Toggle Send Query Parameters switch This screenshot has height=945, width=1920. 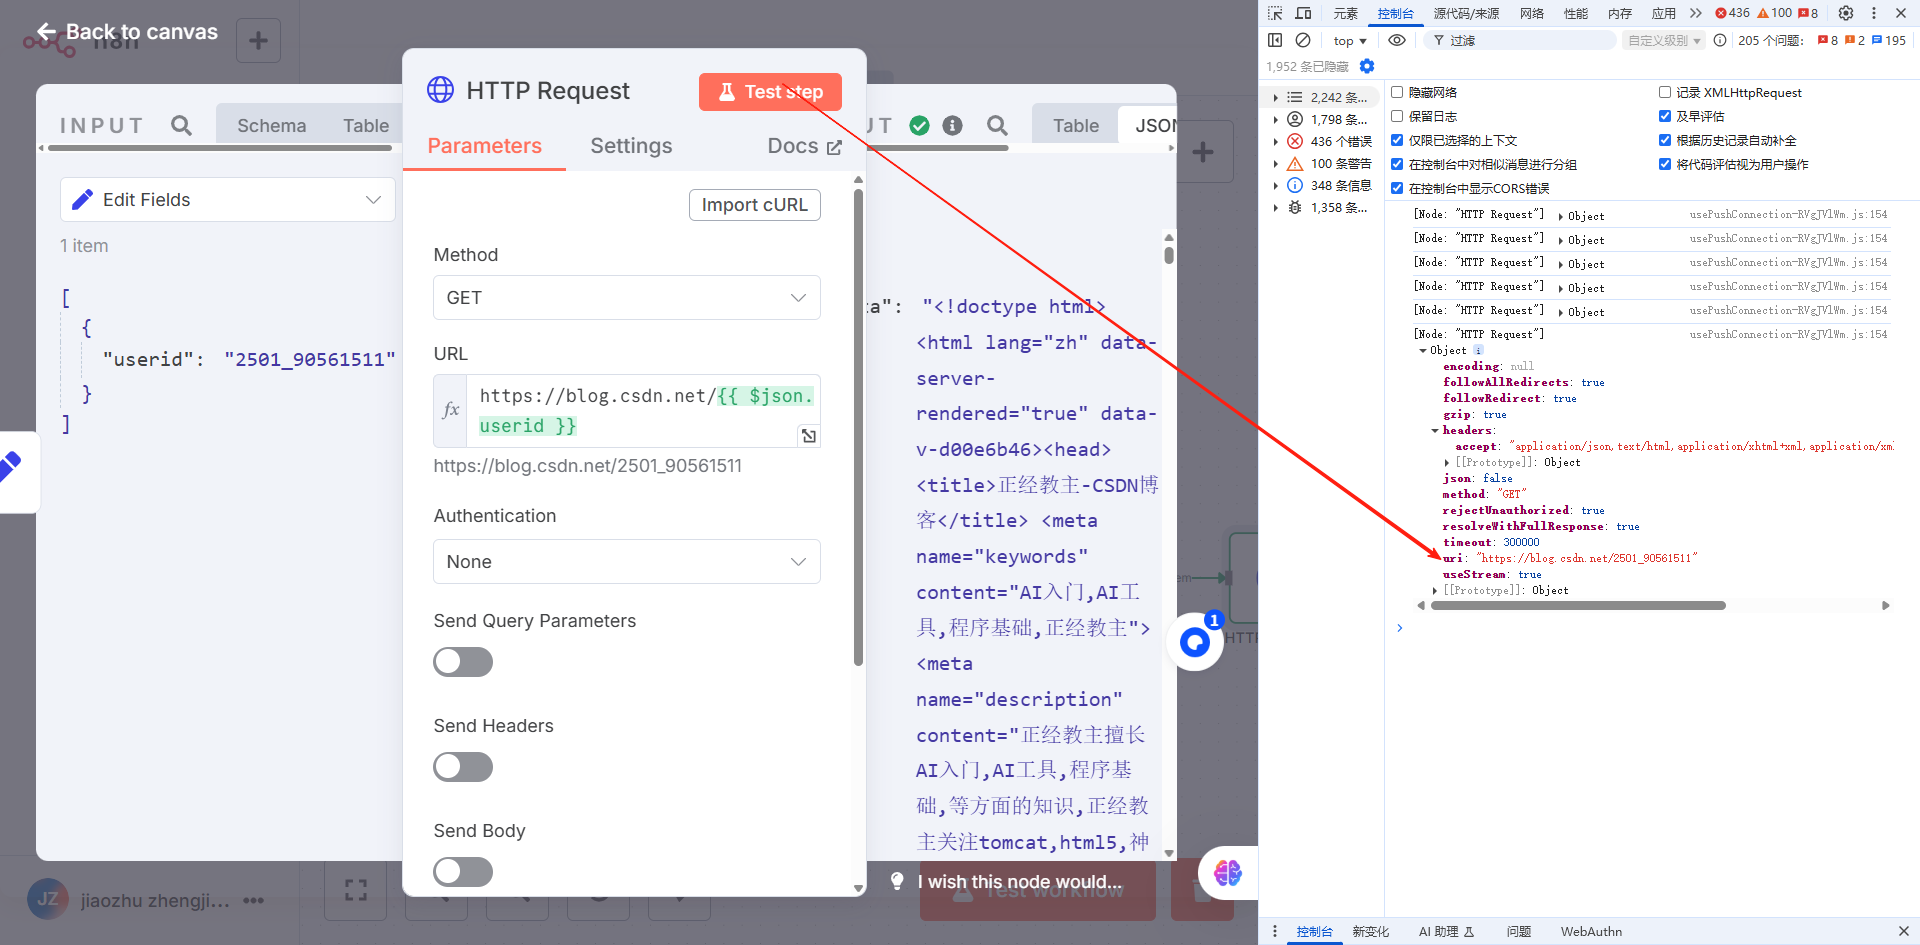coord(463,662)
